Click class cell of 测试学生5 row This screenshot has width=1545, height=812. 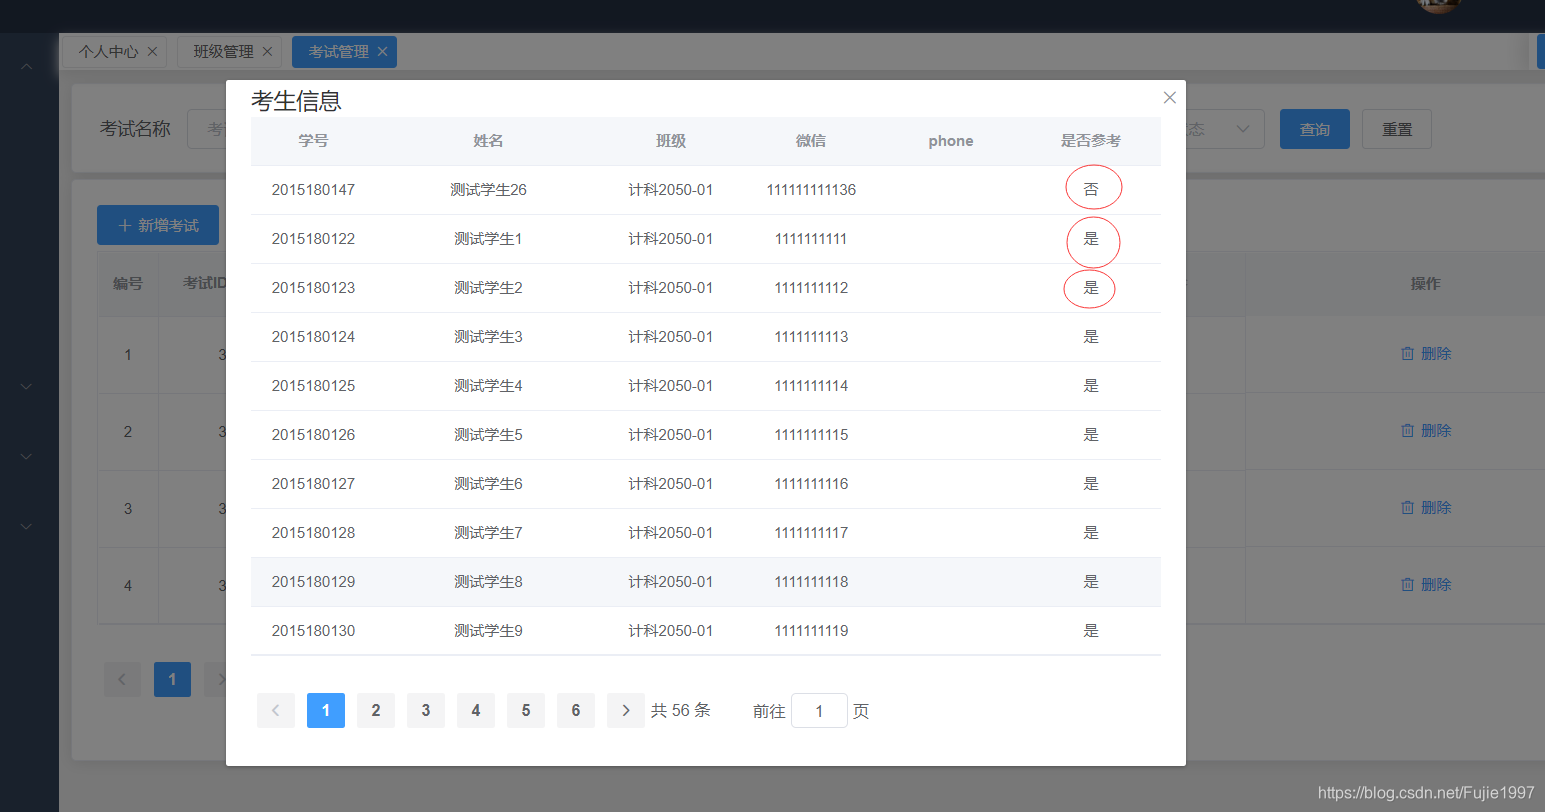point(671,435)
